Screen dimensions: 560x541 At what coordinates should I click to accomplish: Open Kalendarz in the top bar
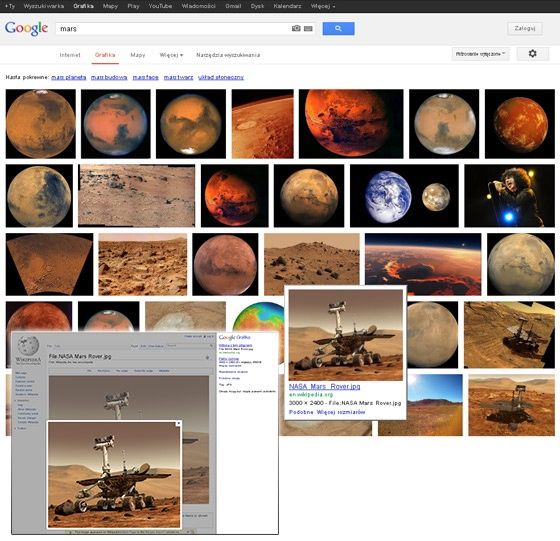(287, 6)
